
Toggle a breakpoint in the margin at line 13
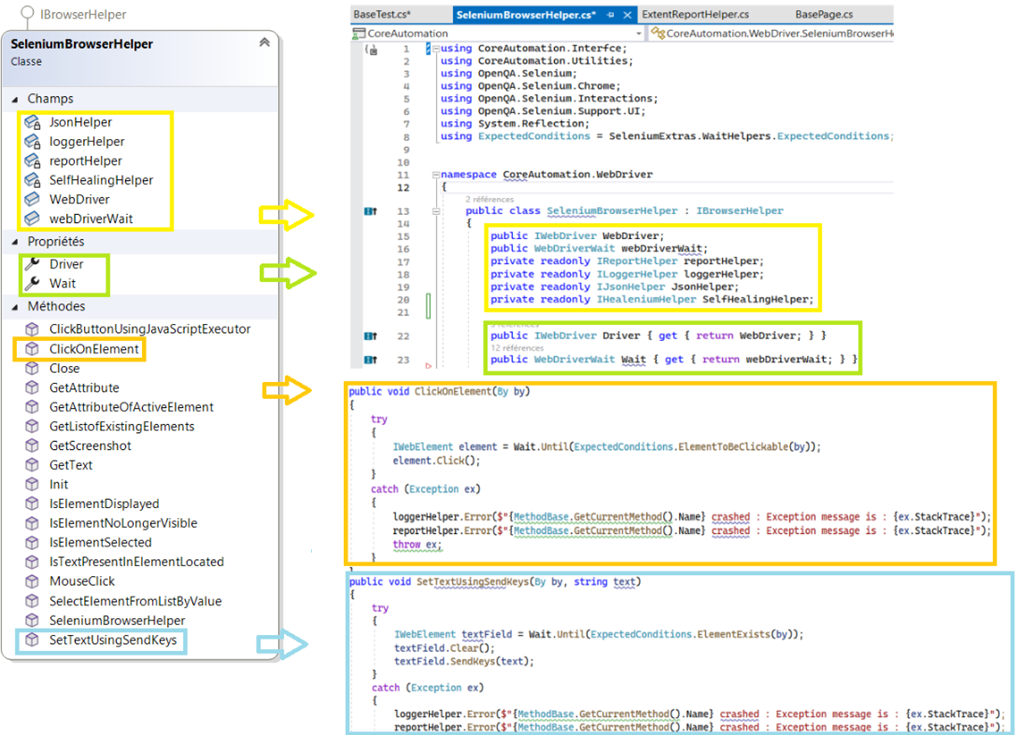pyautogui.click(x=352, y=212)
